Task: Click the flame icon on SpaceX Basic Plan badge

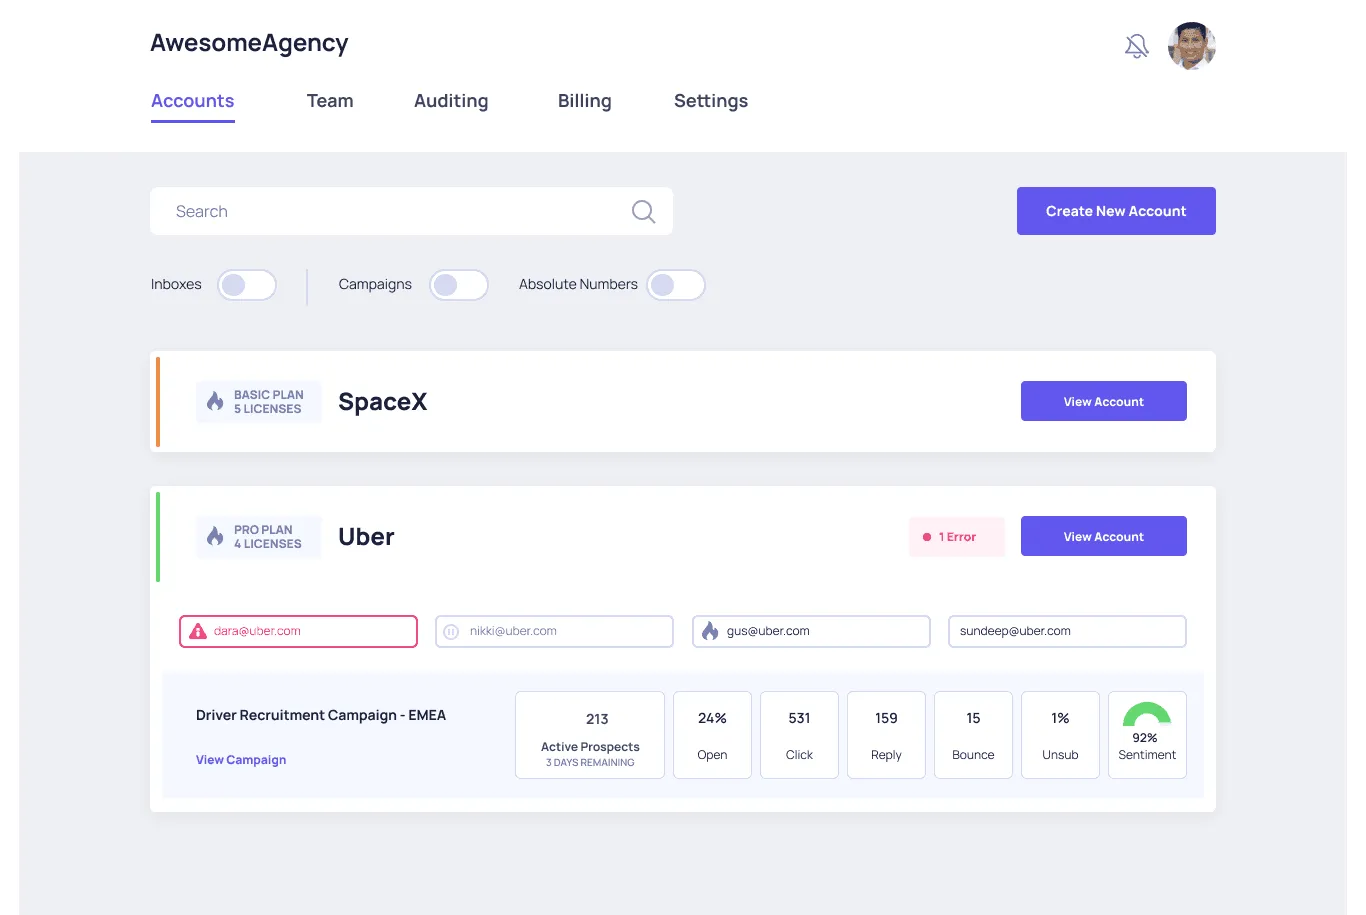Action: [x=214, y=401]
